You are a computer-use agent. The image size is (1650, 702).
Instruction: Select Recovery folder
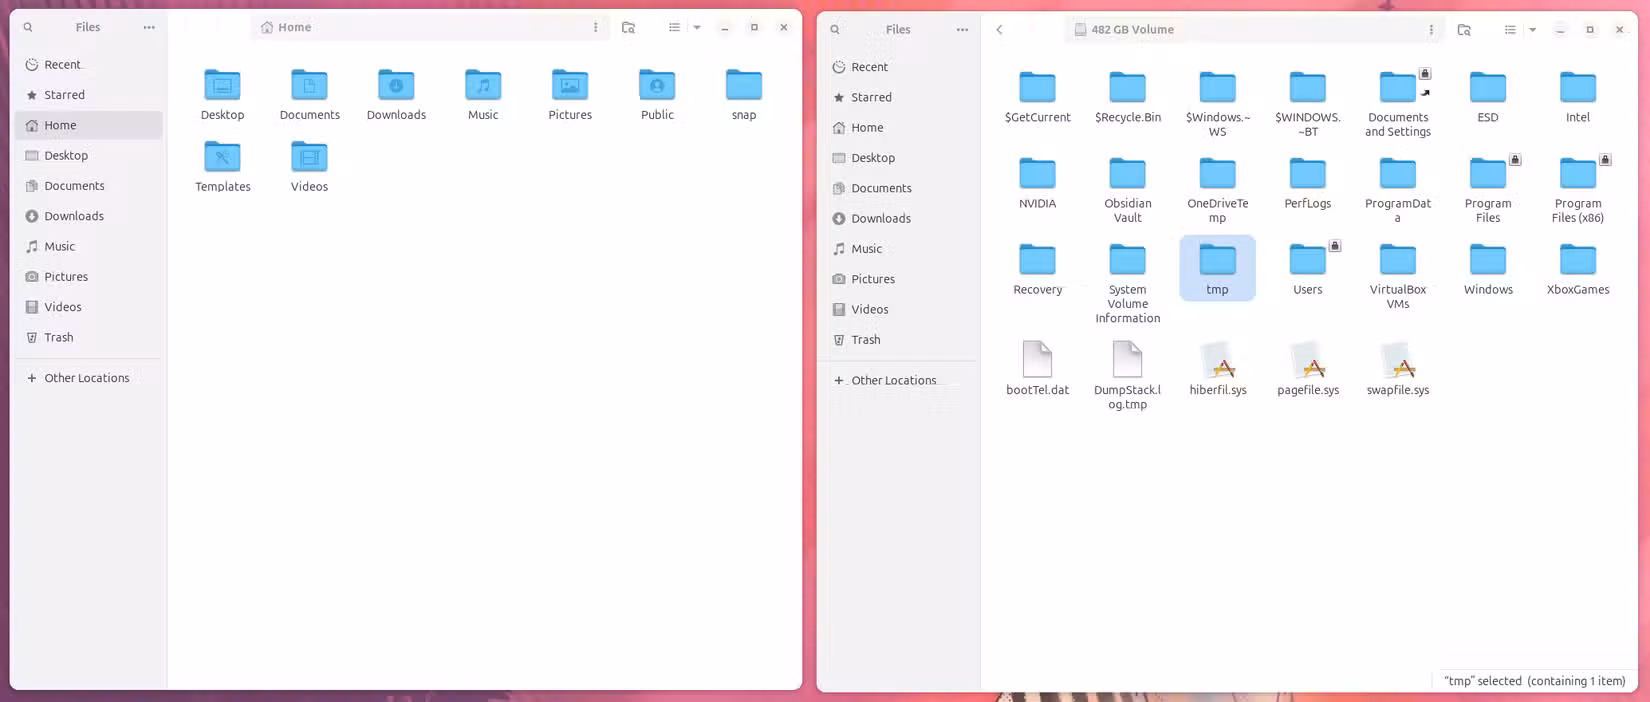point(1037,269)
